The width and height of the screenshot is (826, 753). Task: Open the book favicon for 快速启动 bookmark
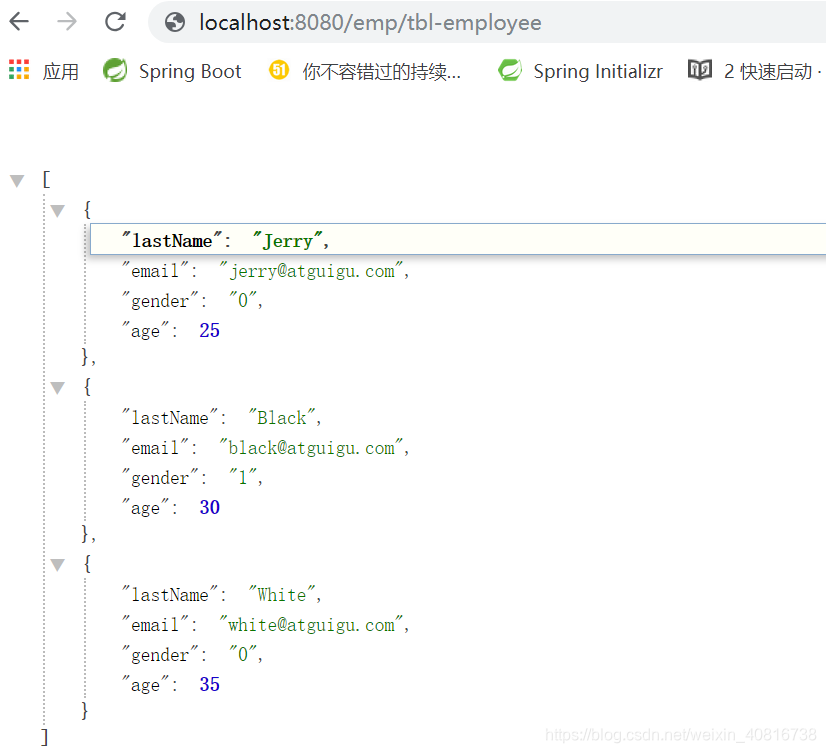click(x=700, y=70)
